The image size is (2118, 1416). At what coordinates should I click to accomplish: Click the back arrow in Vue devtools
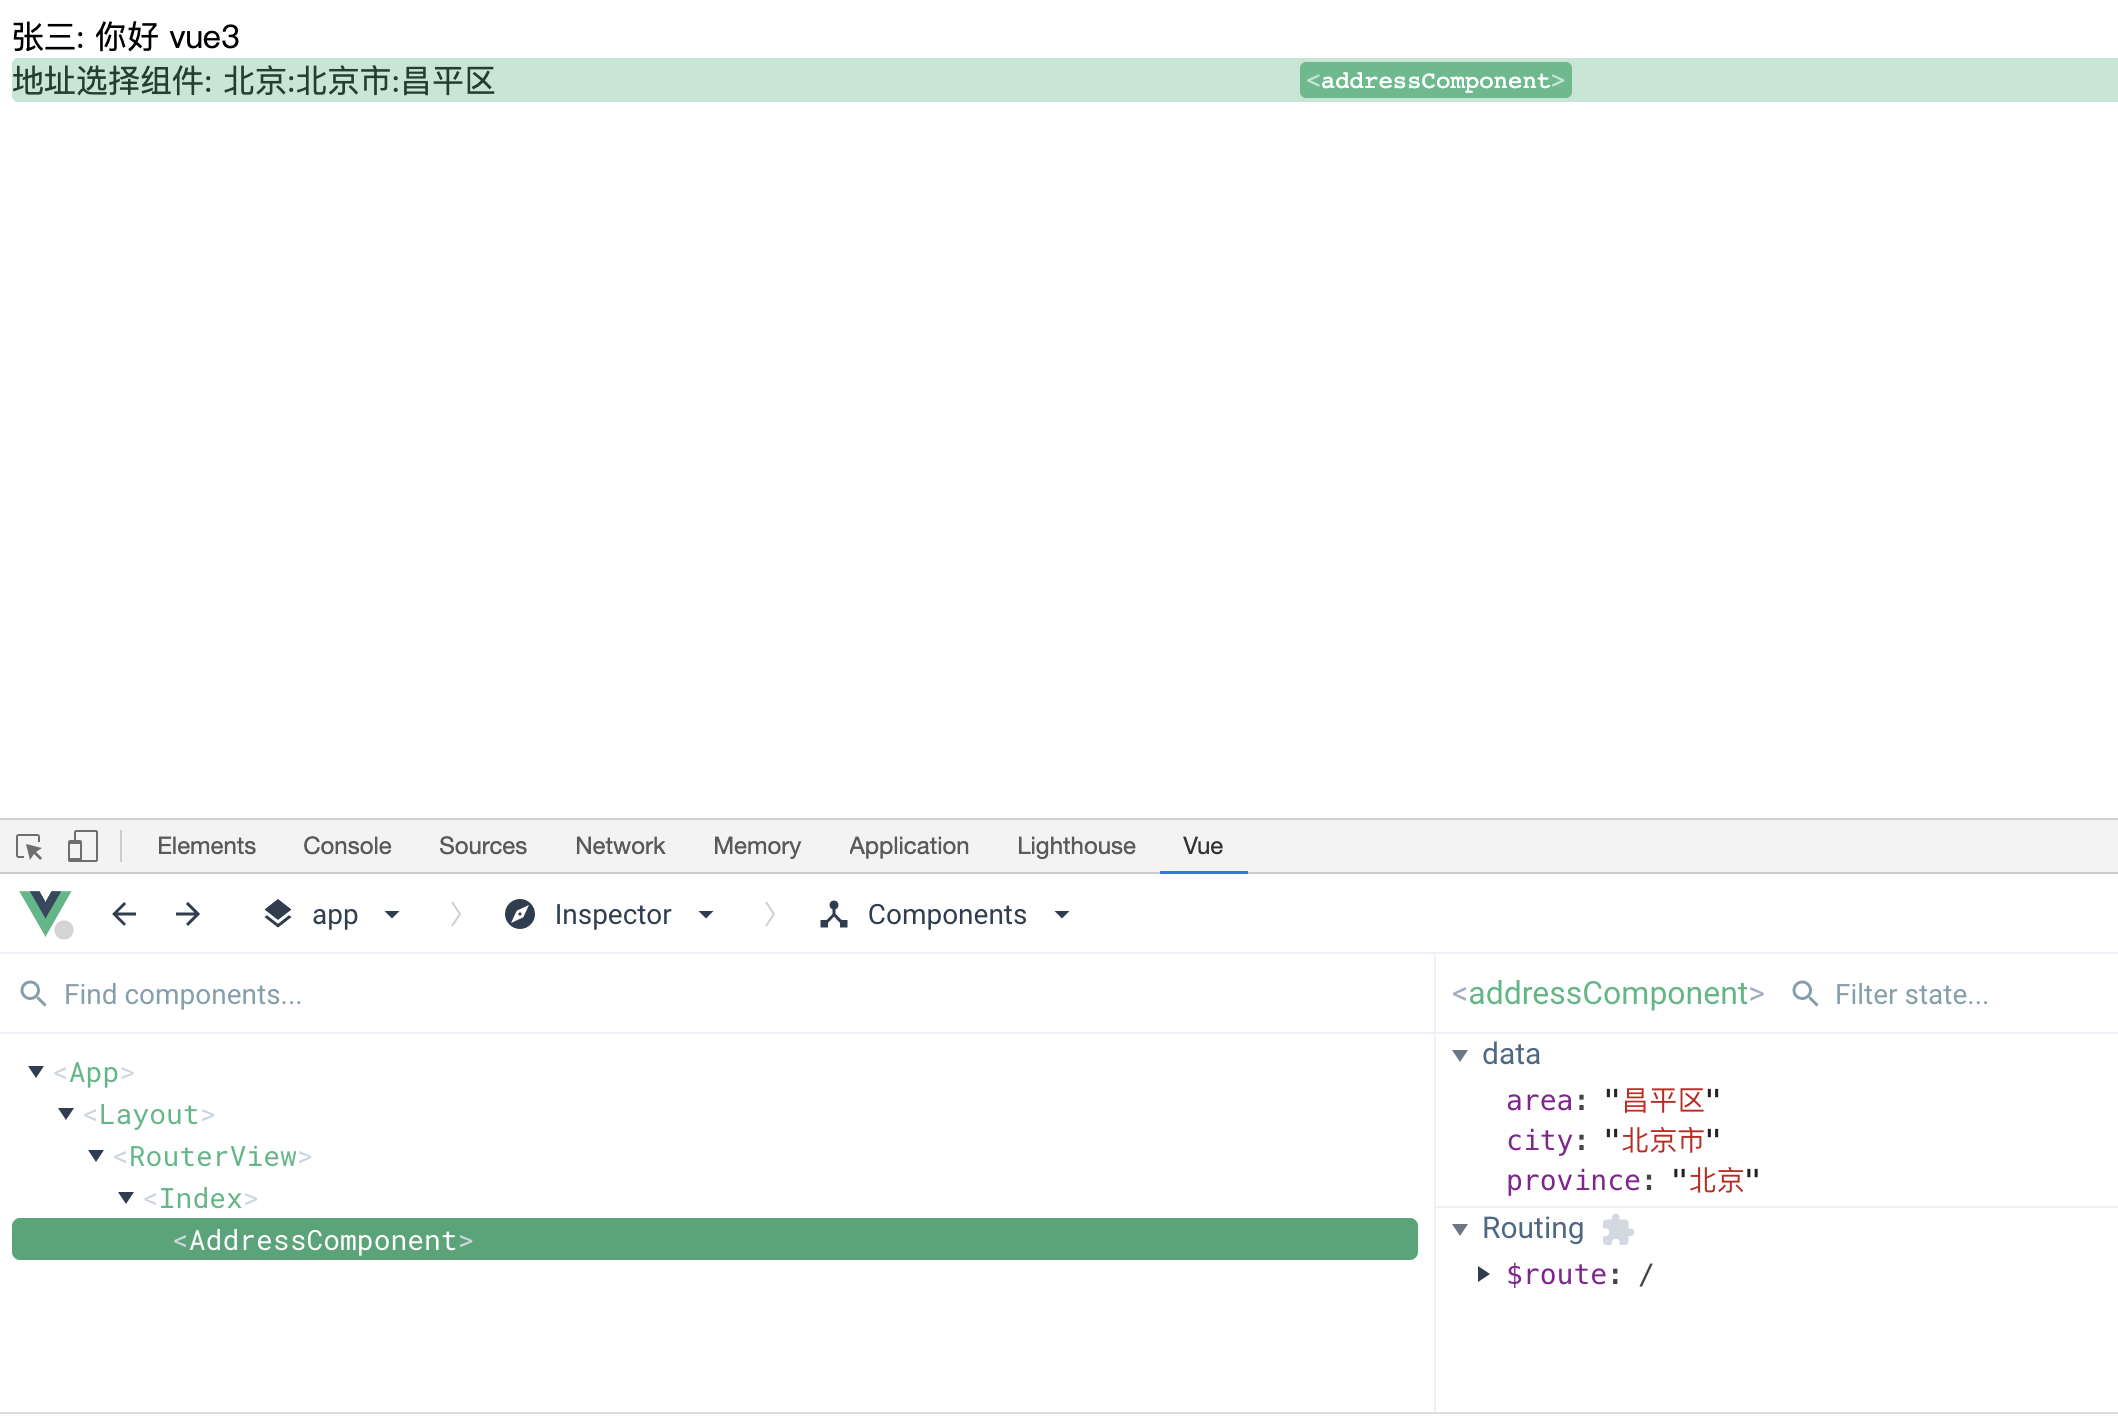click(124, 914)
